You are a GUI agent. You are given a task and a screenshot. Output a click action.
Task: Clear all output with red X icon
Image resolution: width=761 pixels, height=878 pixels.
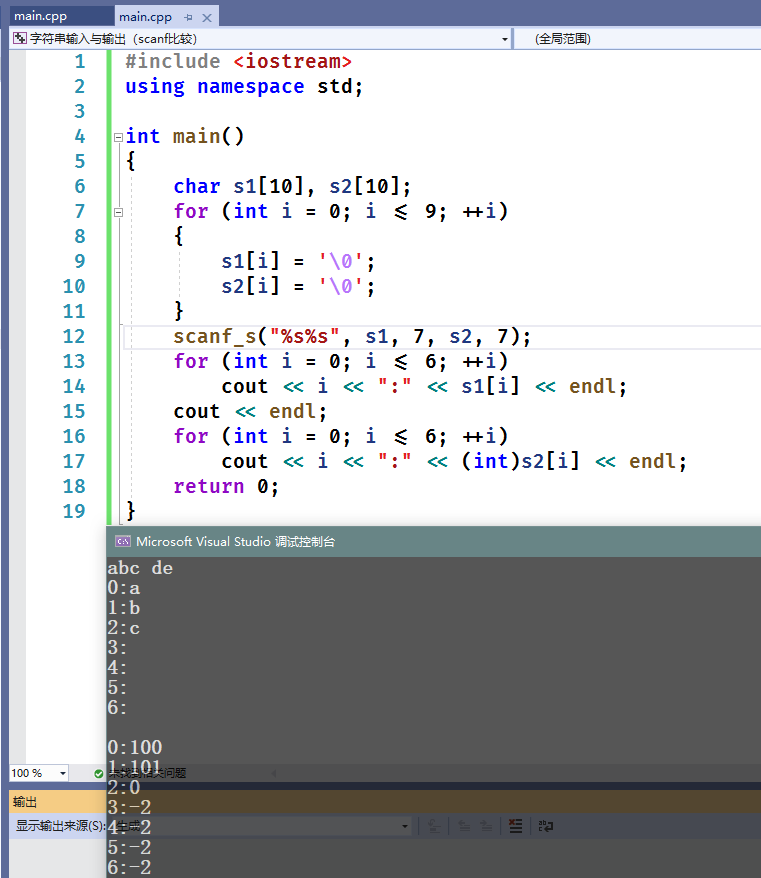515,826
